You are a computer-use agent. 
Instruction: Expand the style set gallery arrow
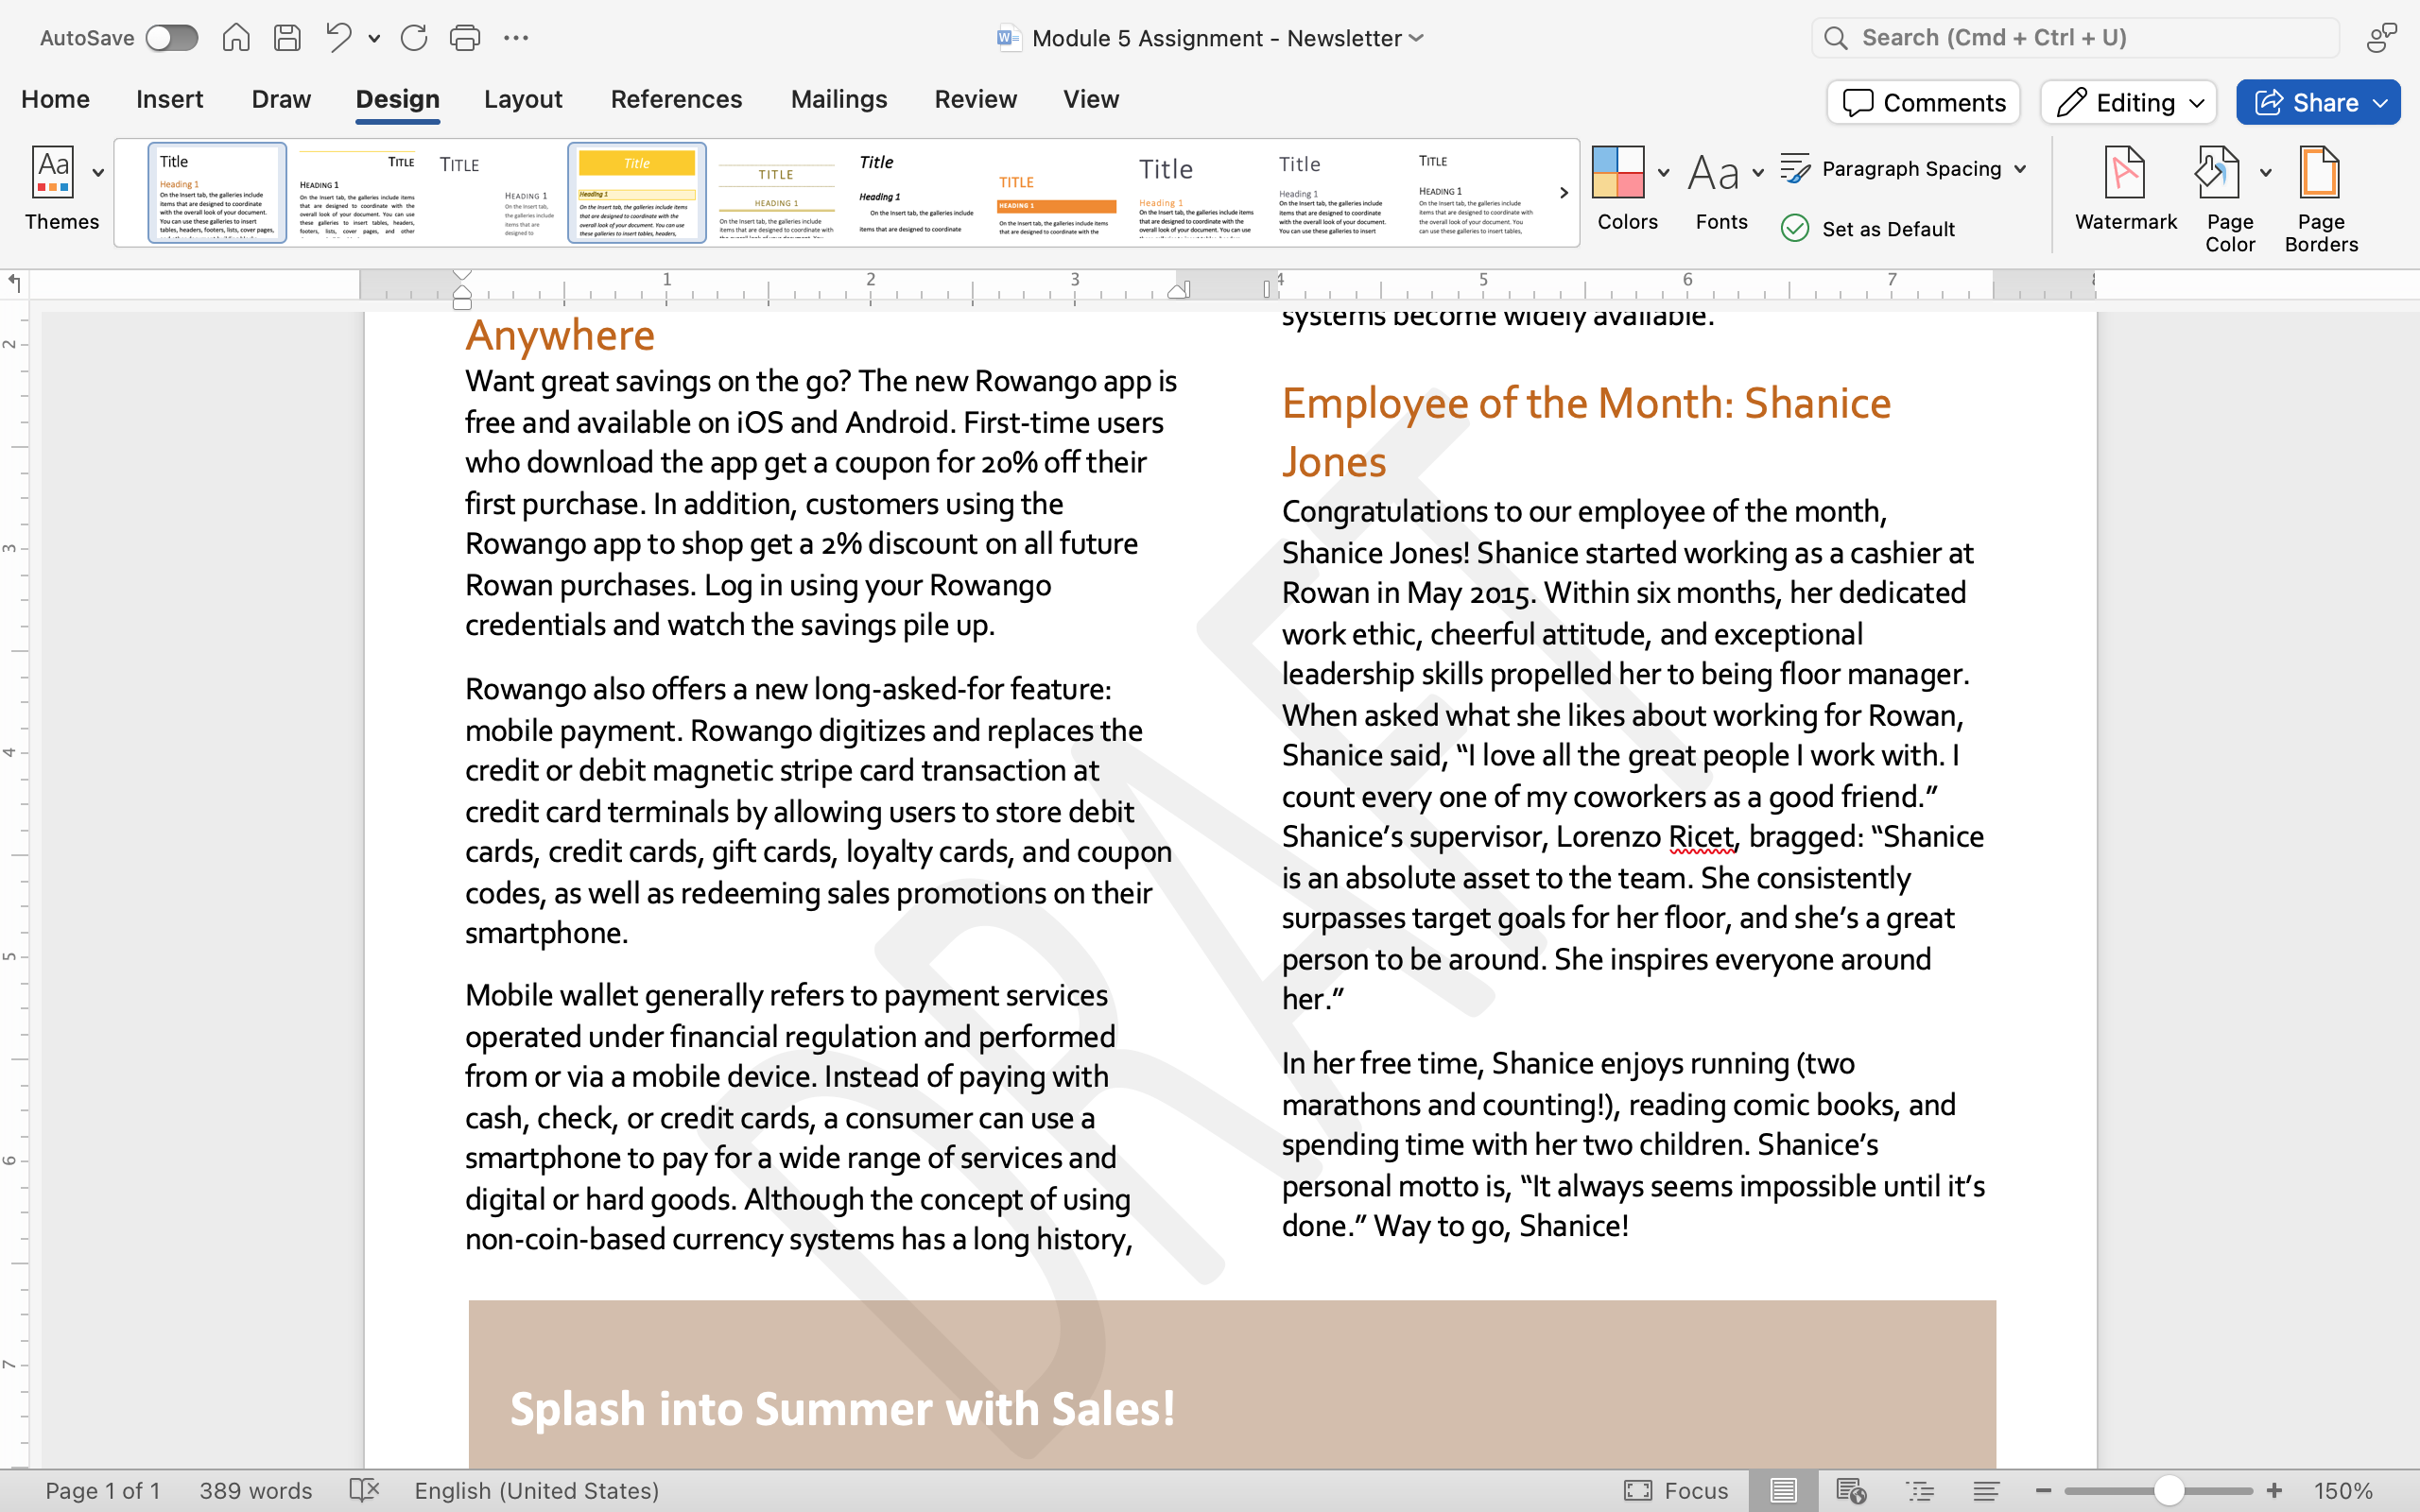coord(1564,192)
